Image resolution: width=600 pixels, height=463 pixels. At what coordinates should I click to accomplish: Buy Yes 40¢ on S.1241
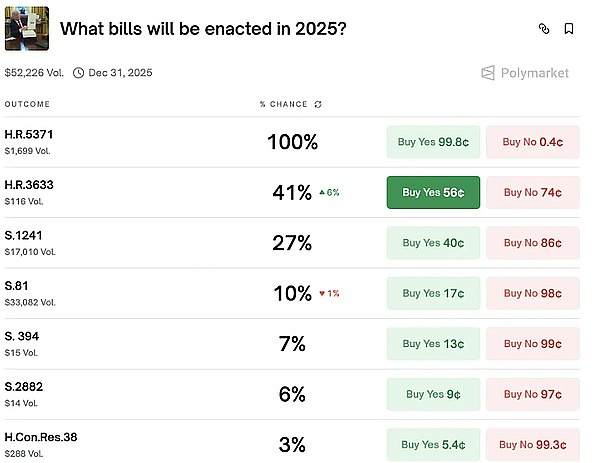(x=433, y=243)
